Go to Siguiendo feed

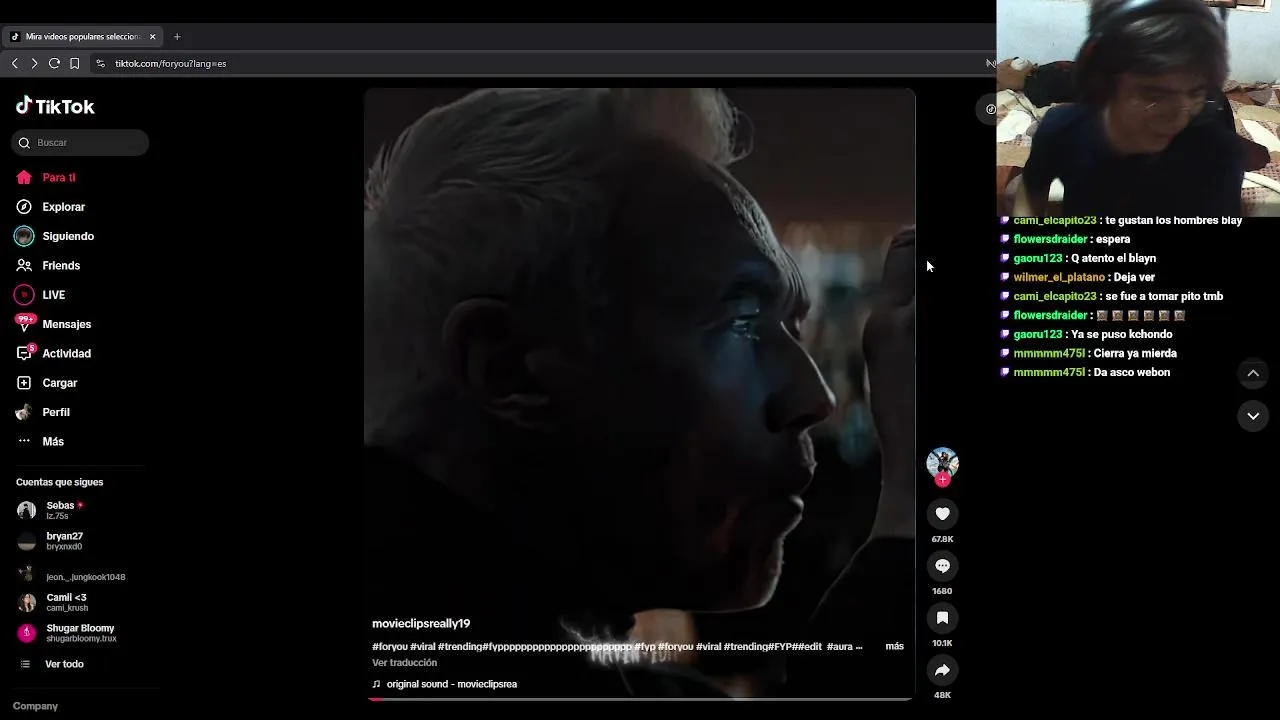coord(68,236)
